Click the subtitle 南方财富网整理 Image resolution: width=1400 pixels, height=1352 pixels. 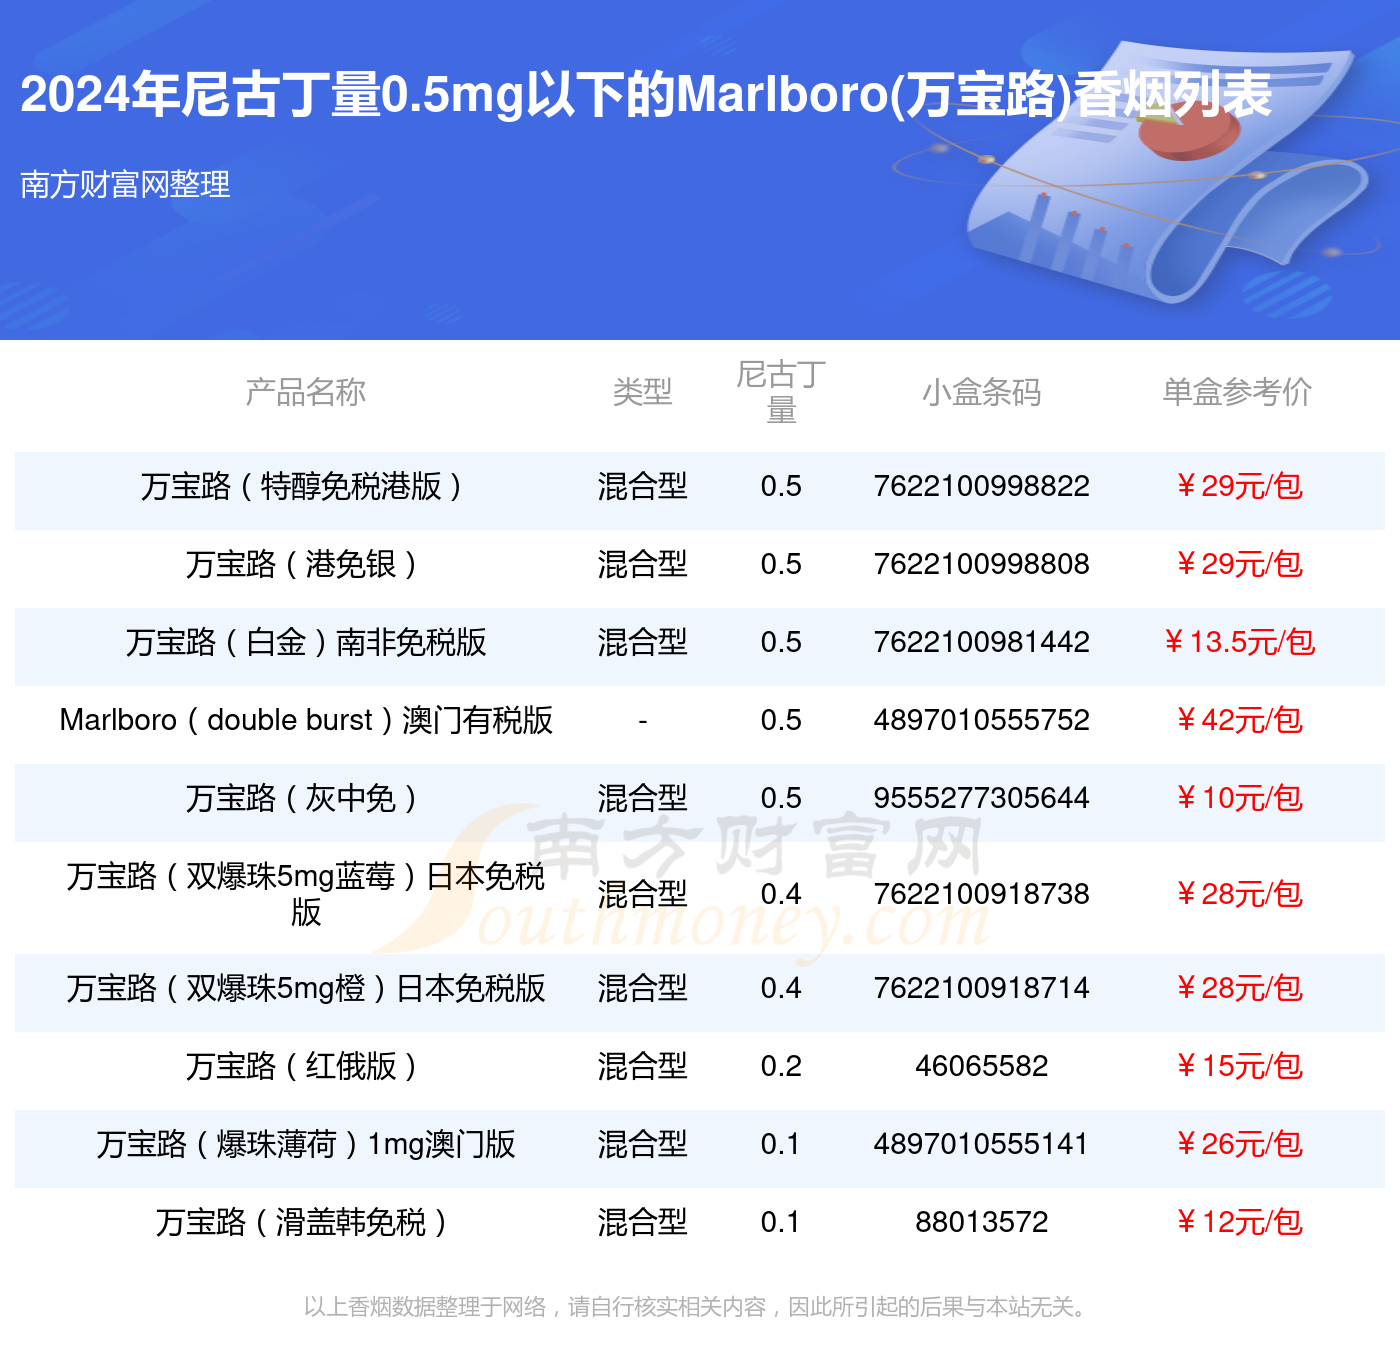click(x=125, y=184)
